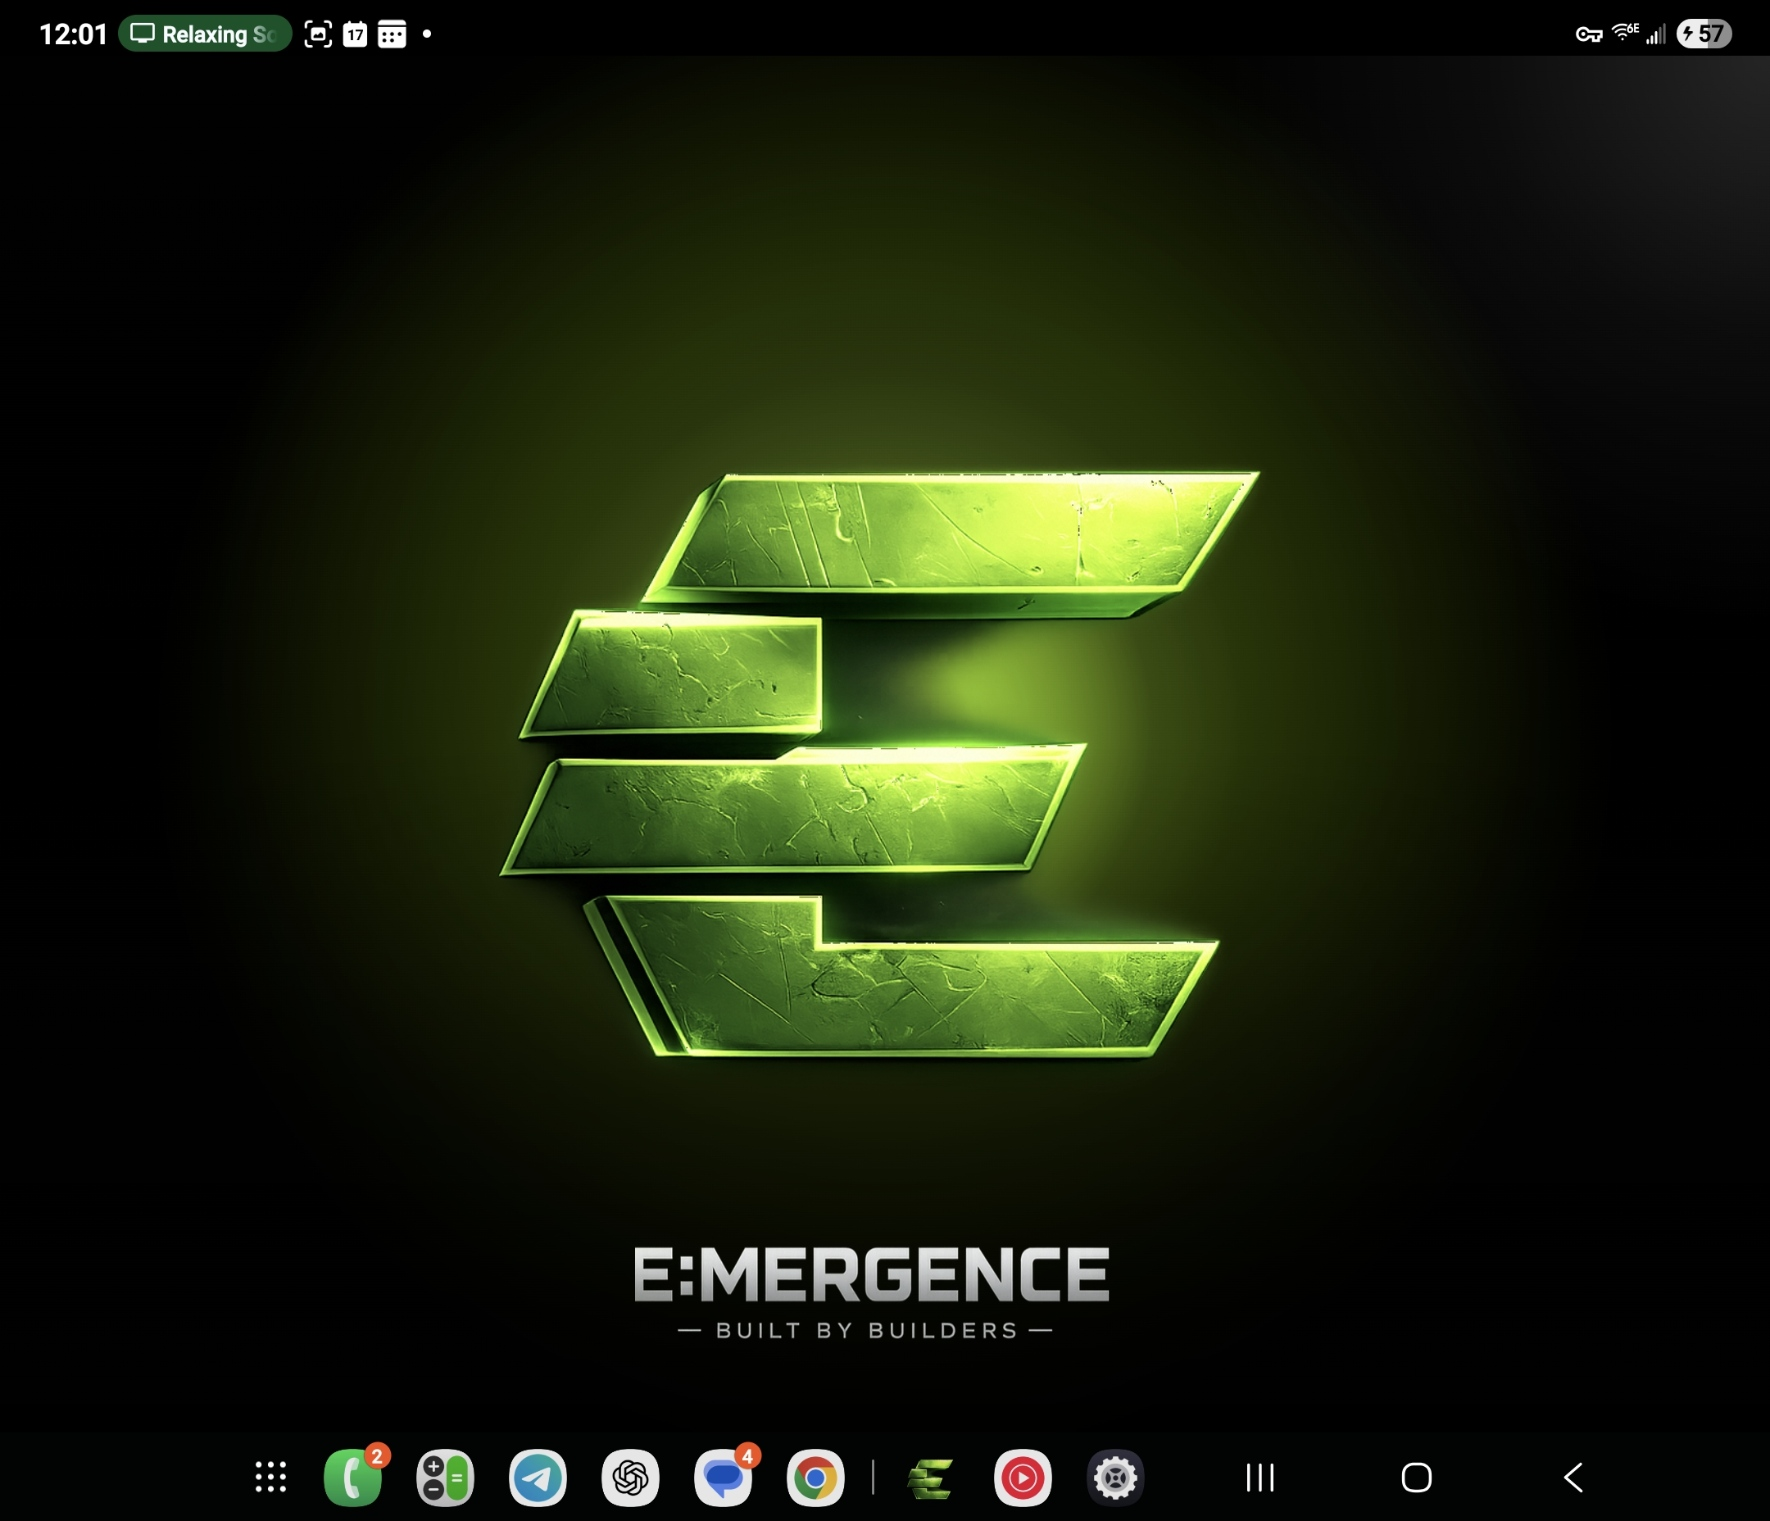Tap the 12:01 clock in status bar
The height and width of the screenshot is (1521, 1770).
(72, 33)
